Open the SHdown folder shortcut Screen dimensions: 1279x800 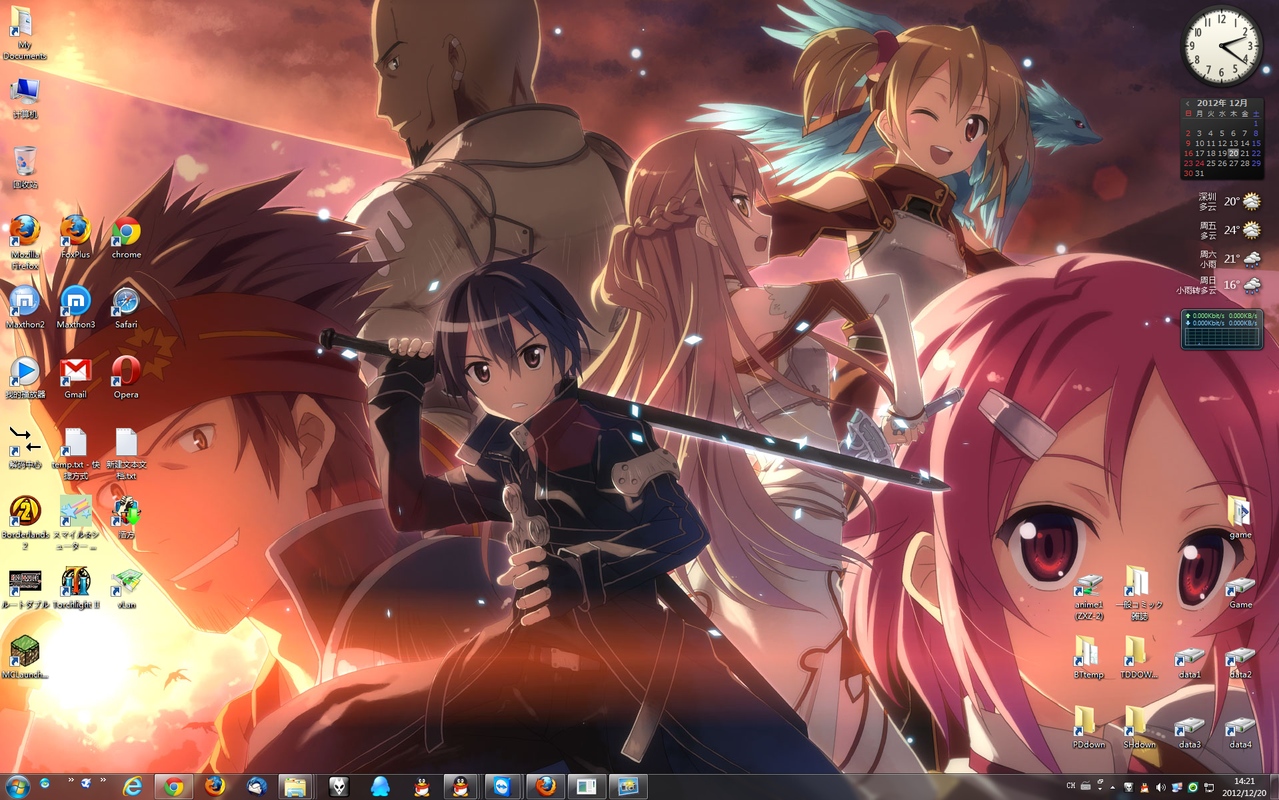pyautogui.click(x=1138, y=727)
